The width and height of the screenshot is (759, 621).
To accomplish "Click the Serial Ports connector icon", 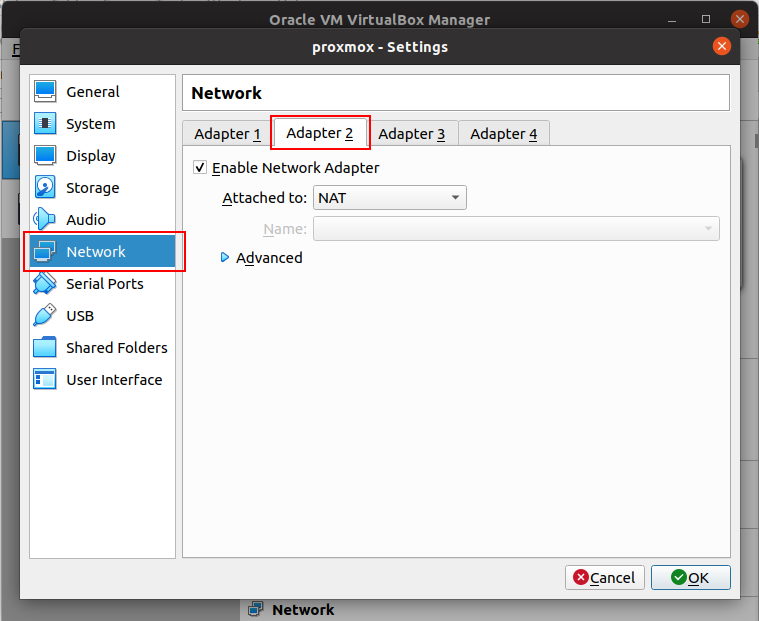I will (x=45, y=283).
